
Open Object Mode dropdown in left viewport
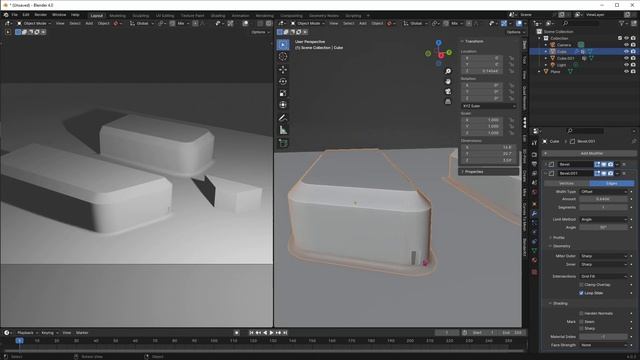33,23
